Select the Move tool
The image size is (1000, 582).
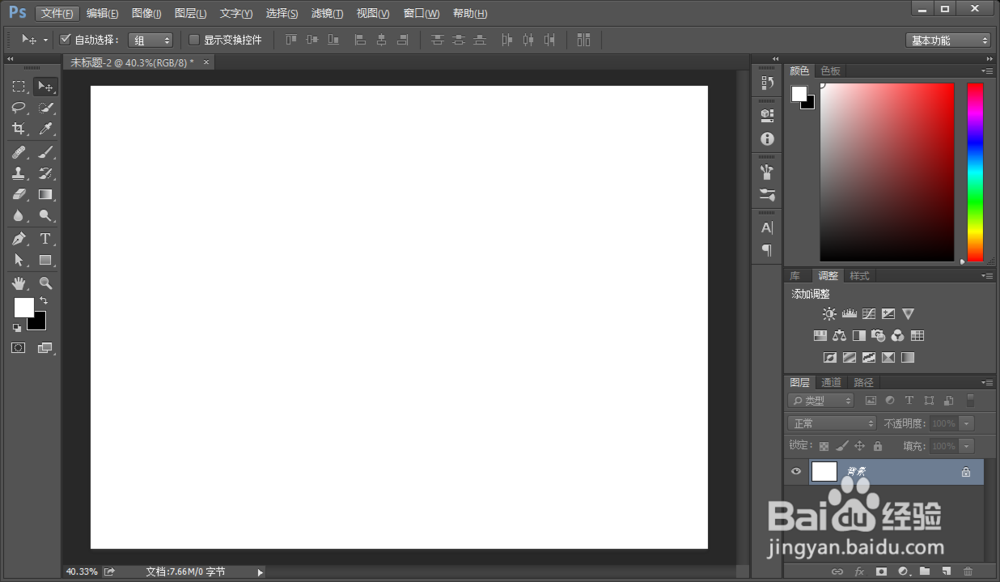tap(45, 87)
